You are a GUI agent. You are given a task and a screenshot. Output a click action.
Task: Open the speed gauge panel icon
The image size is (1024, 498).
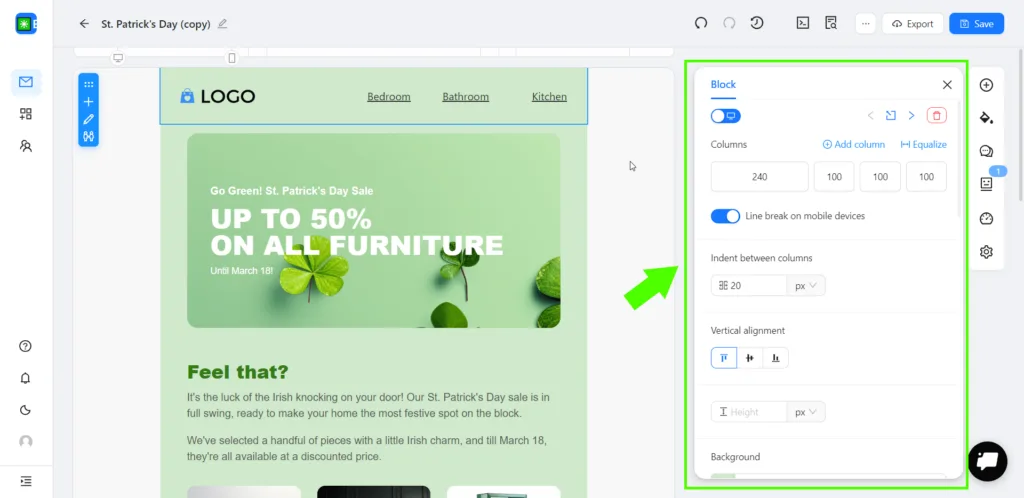[986, 218]
